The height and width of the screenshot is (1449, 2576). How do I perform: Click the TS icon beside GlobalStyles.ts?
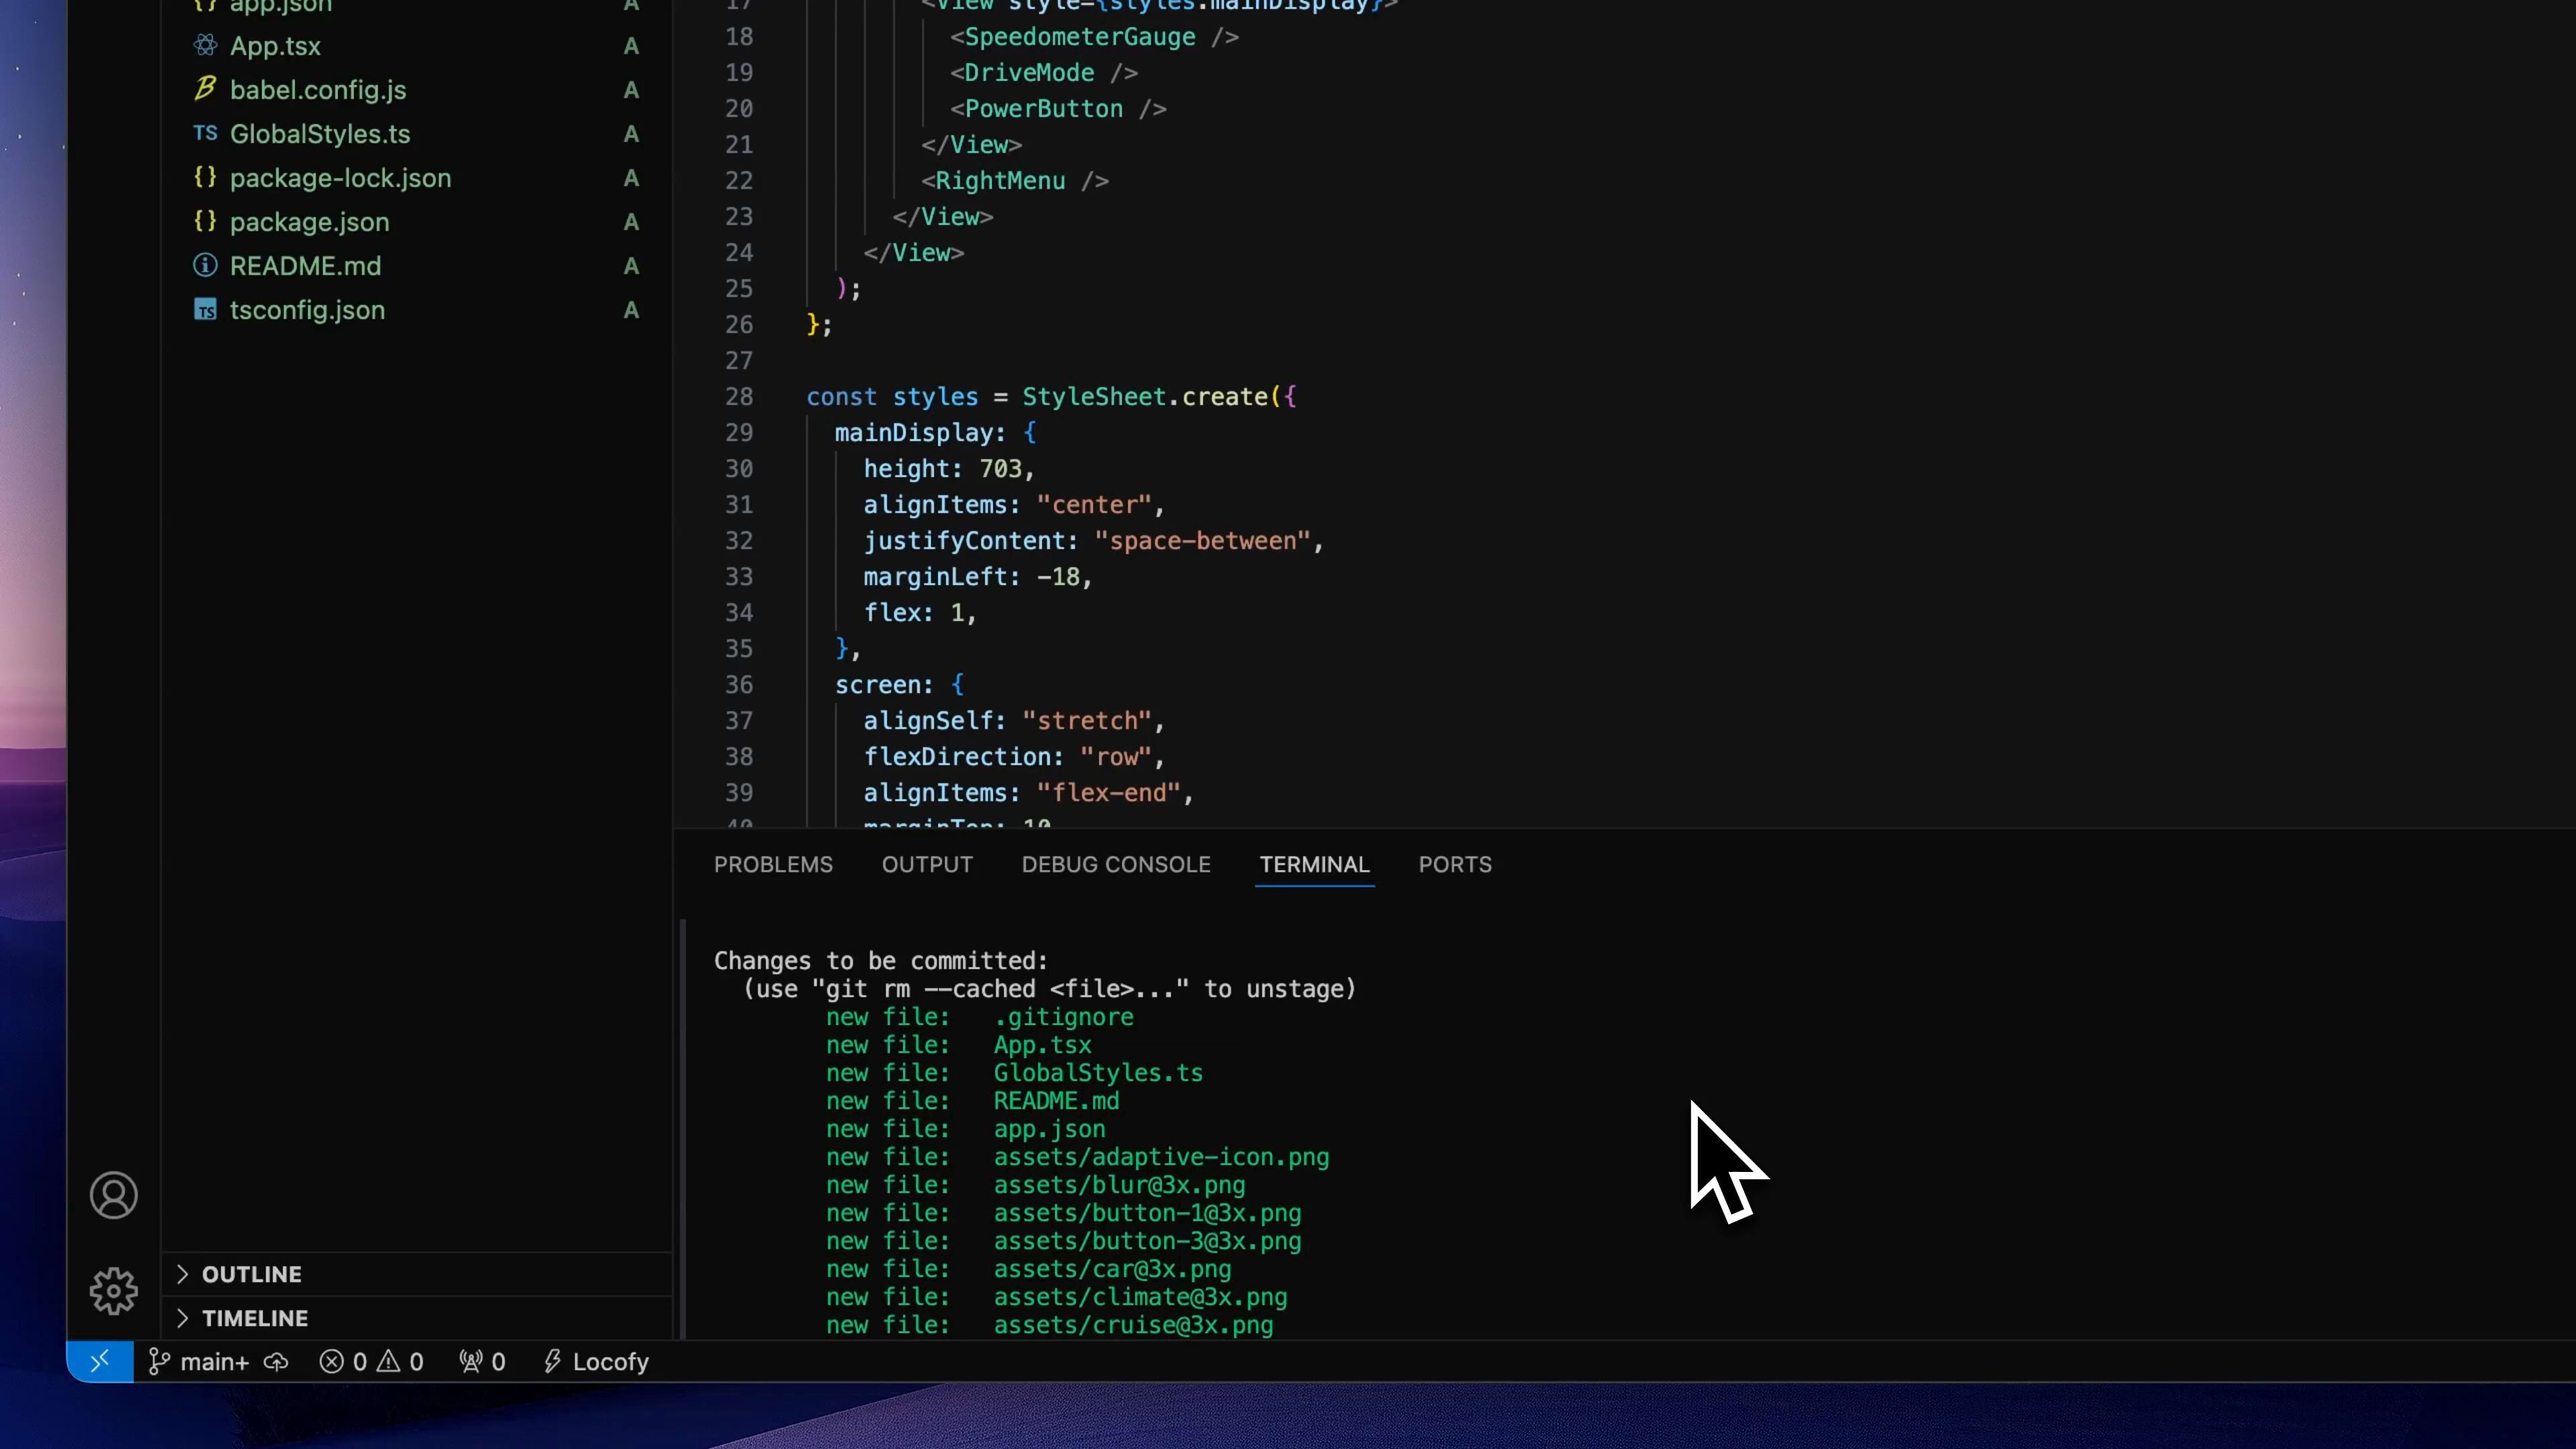(205, 133)
